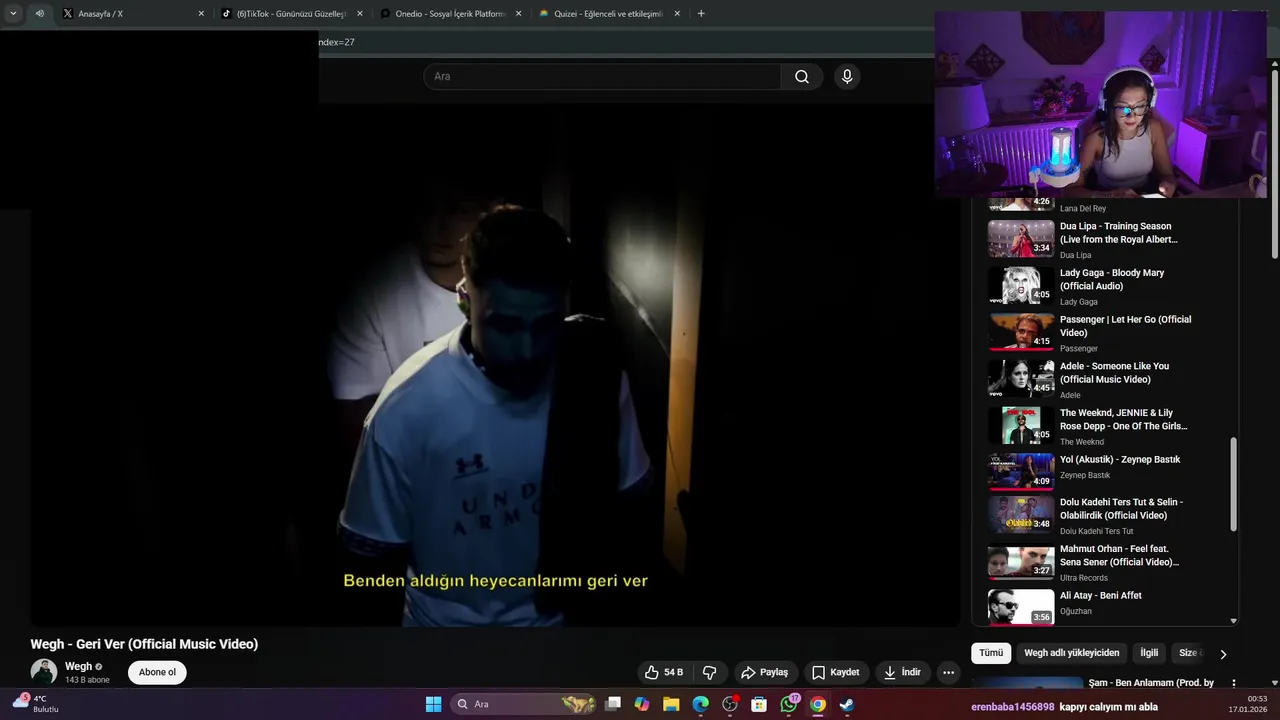Like the Wegh video with thumbs-up

pos(664,672)
